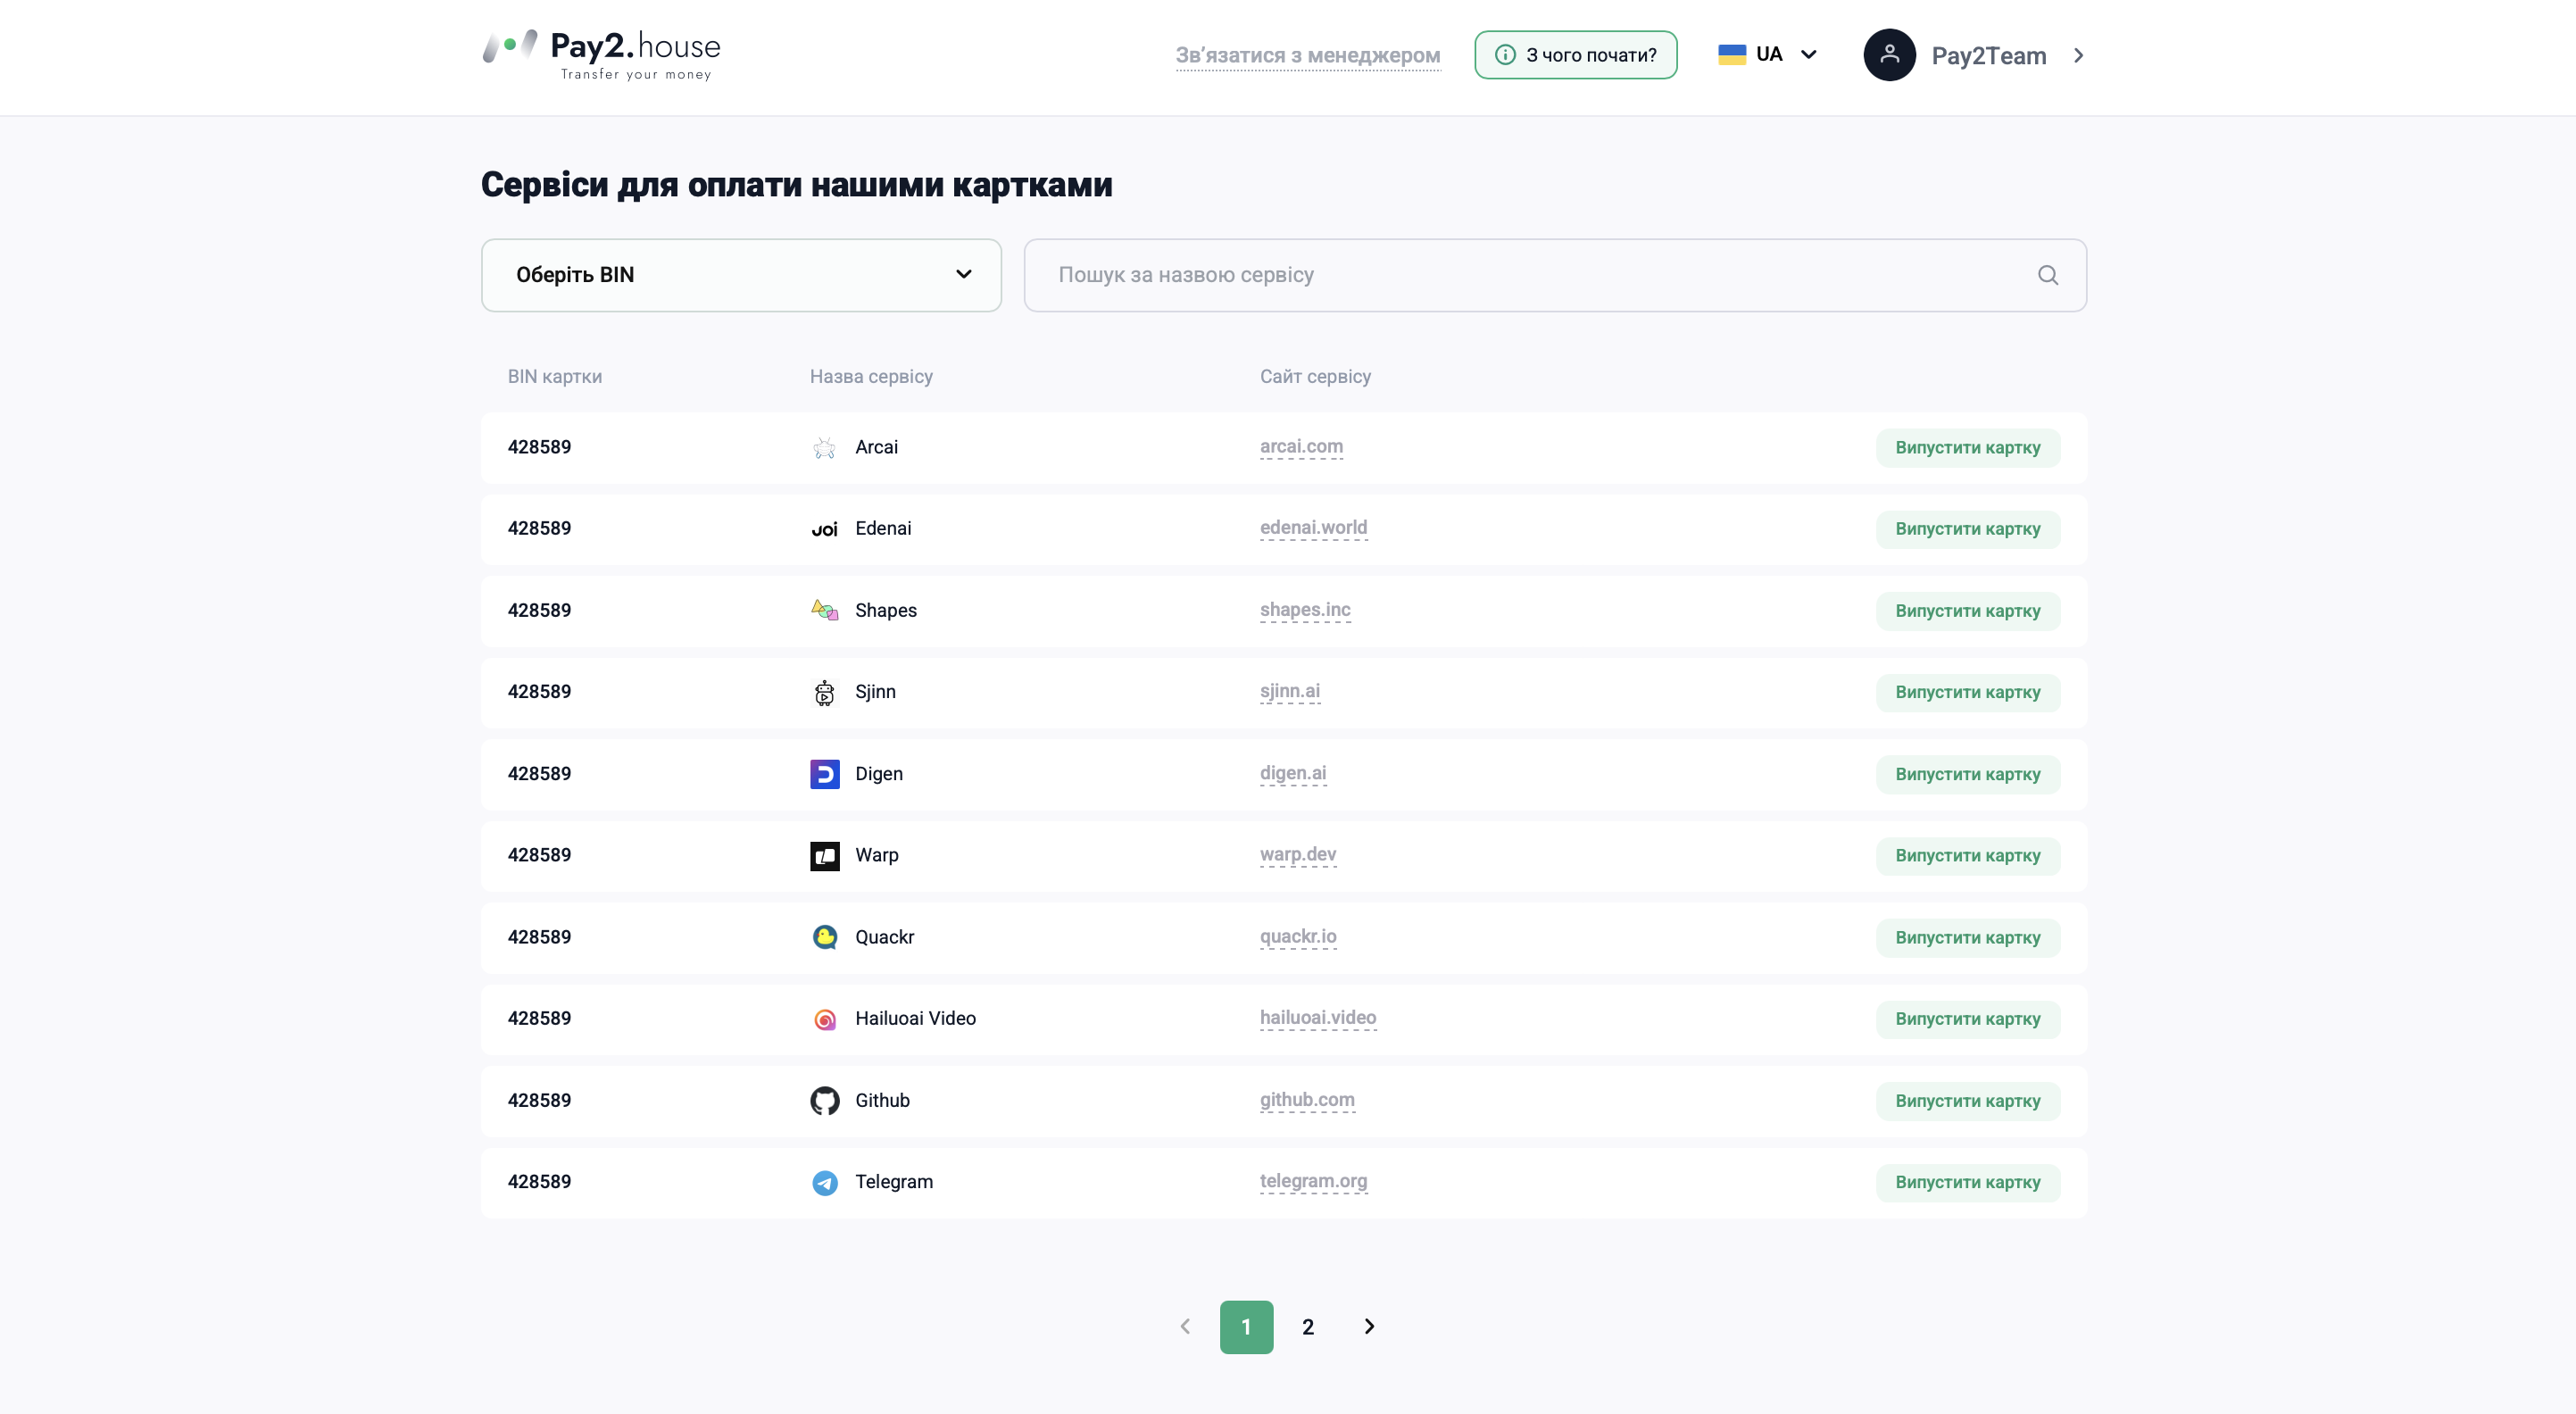Click BIN 428589 in the Arcai row
The image size is (2576, 1414).
[539, 447]
